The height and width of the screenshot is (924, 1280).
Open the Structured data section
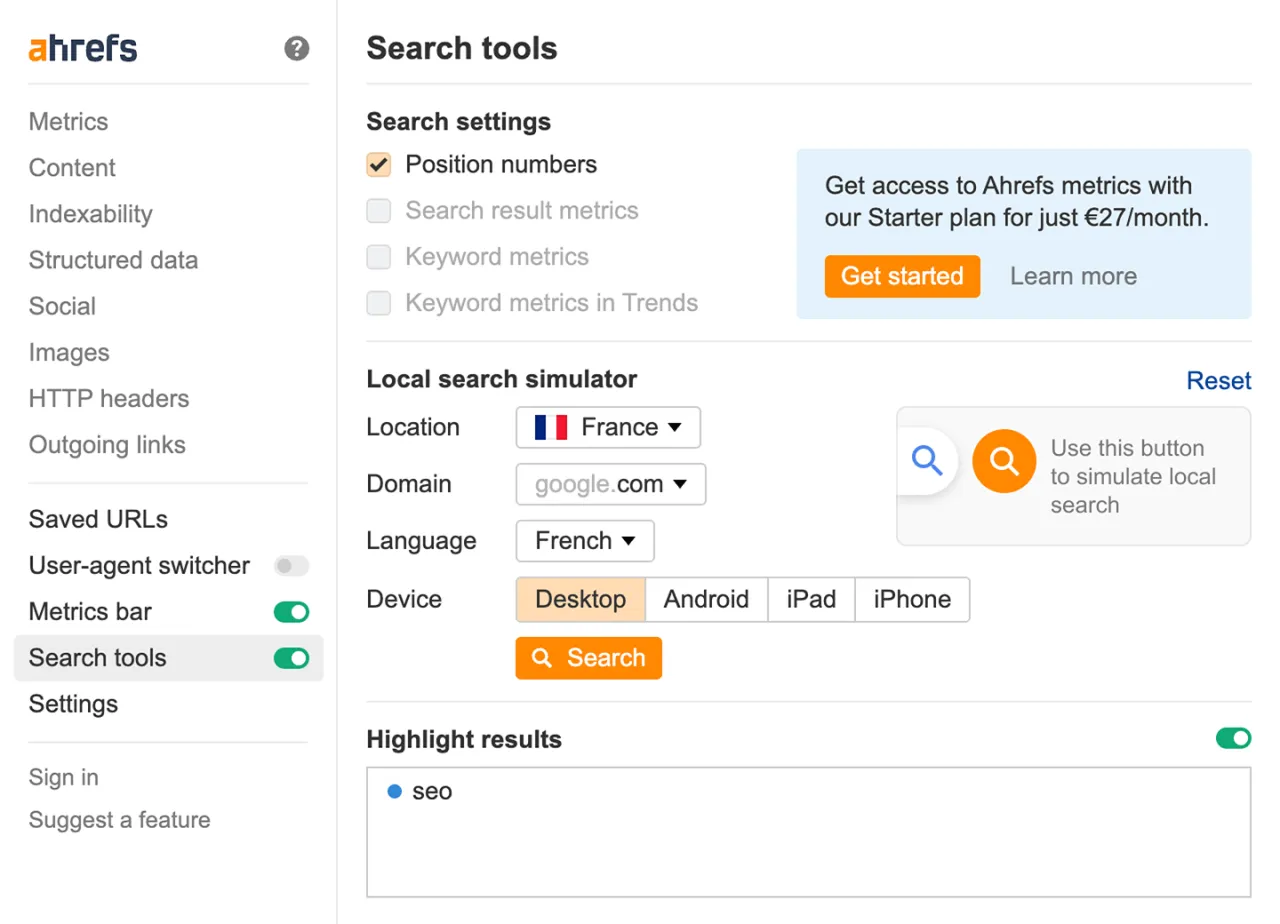click(113, 260)
